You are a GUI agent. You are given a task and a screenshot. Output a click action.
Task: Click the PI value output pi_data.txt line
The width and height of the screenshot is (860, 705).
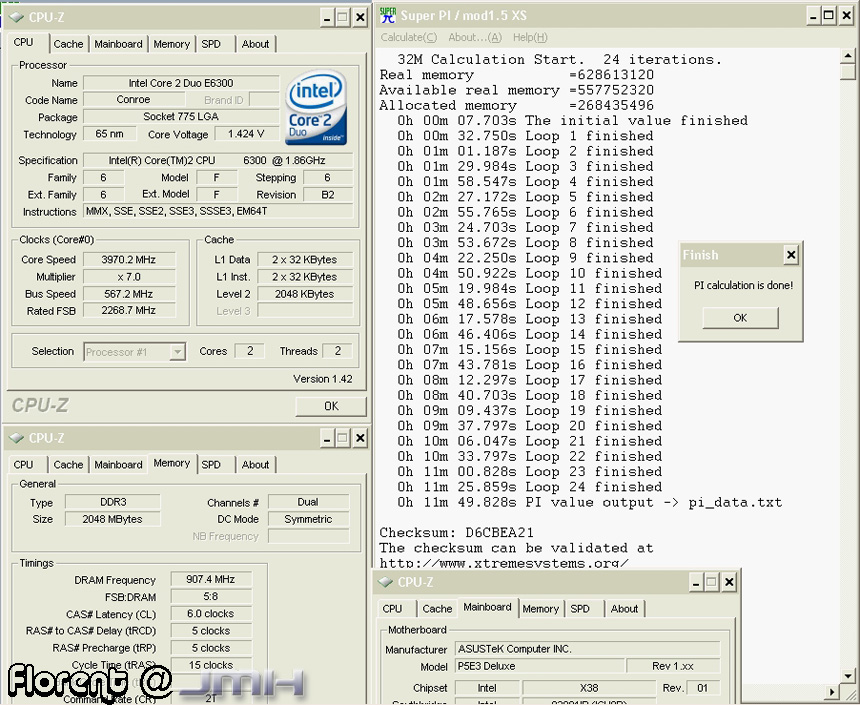[x=590, y=502]
